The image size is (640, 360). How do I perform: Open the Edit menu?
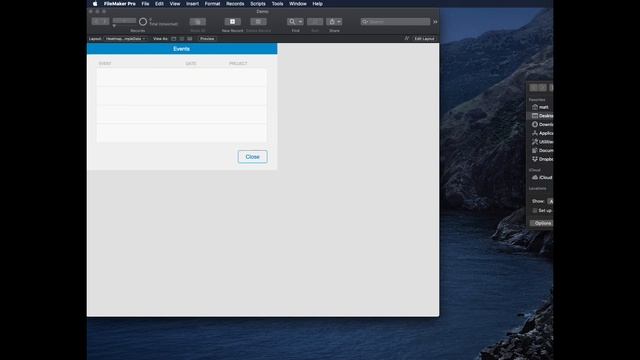coord(159,4)
